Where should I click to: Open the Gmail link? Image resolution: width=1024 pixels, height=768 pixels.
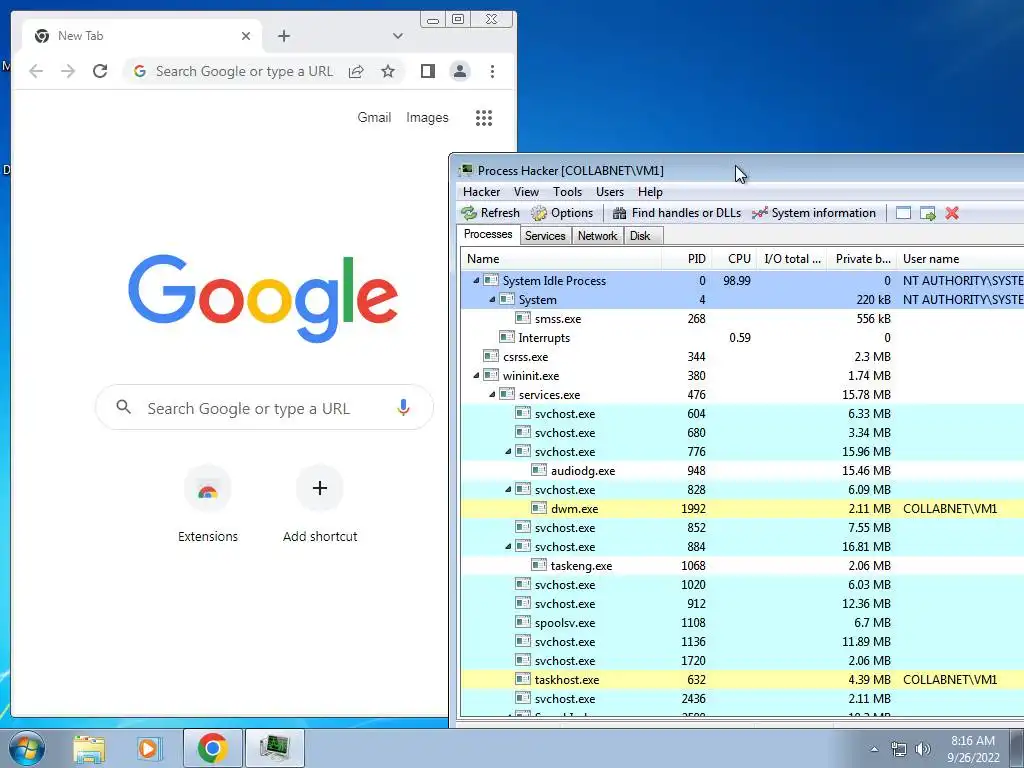374,118
